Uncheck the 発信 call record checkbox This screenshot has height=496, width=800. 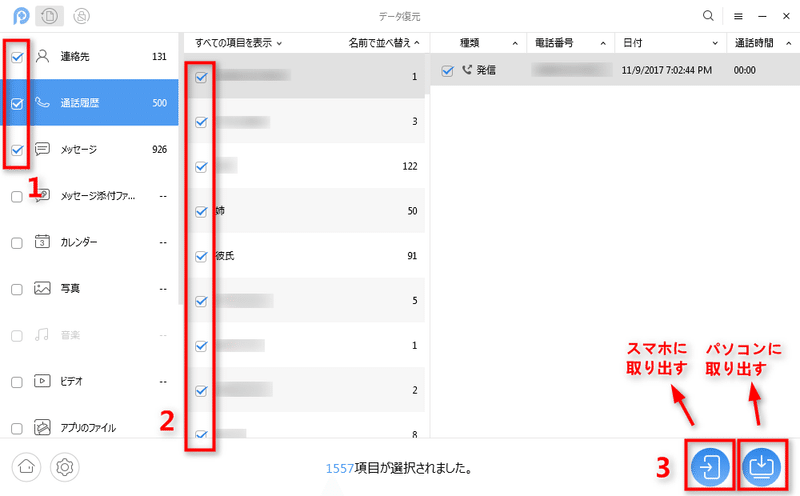click(447, 71)
